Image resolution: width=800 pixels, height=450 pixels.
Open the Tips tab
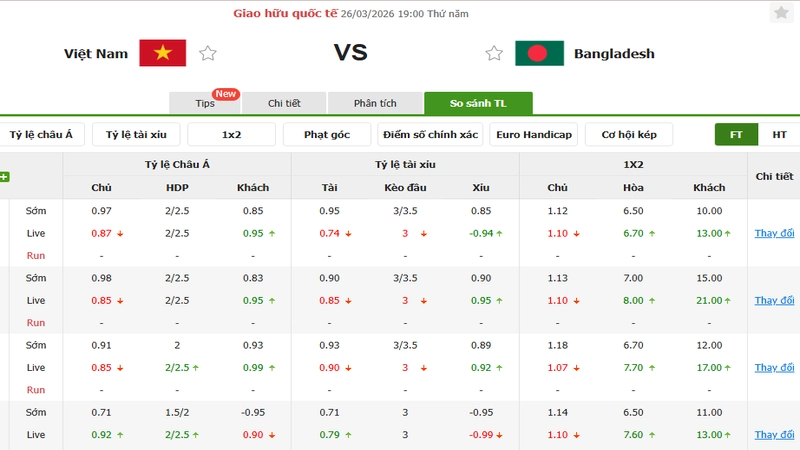[206, 103]
